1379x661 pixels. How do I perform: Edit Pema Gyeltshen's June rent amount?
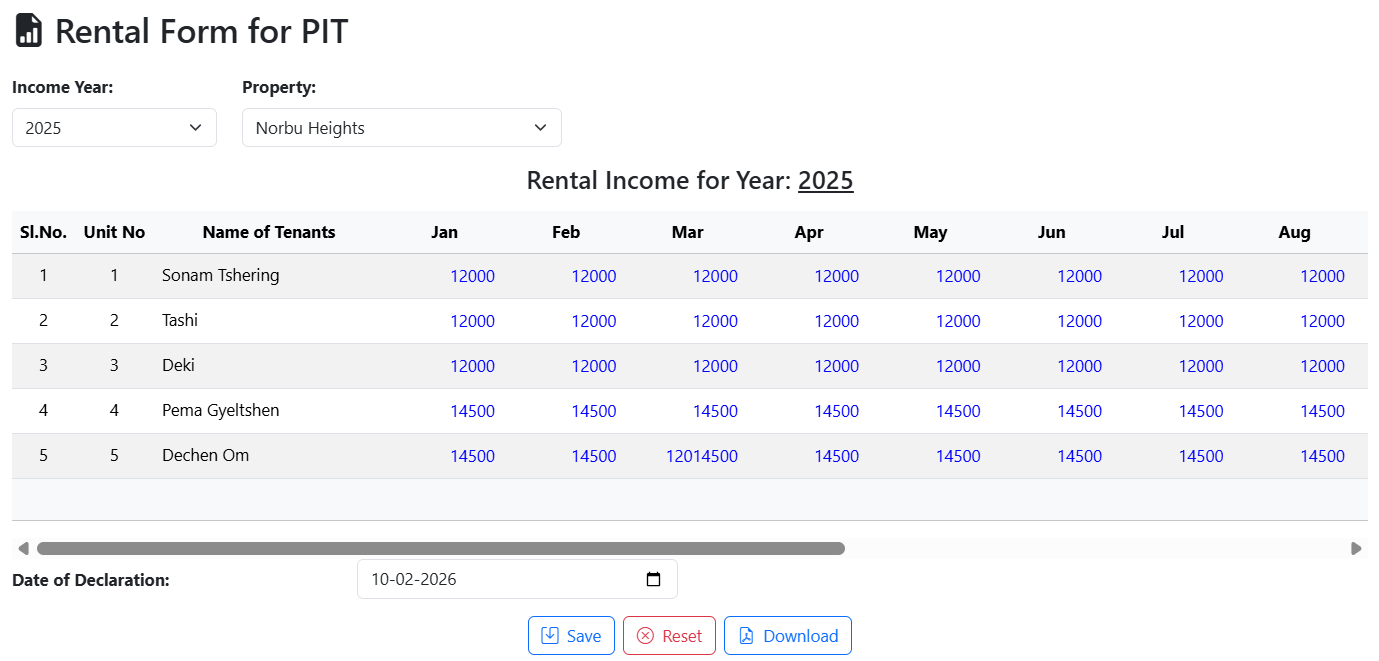pyautogui.click(x=1079, y=411)
